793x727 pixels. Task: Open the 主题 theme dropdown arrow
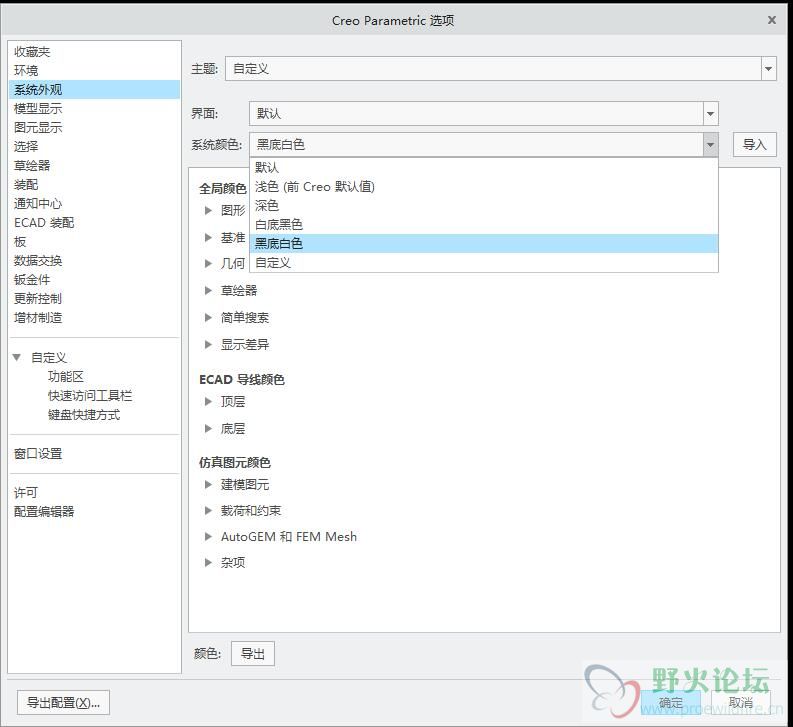pos(768,69)
